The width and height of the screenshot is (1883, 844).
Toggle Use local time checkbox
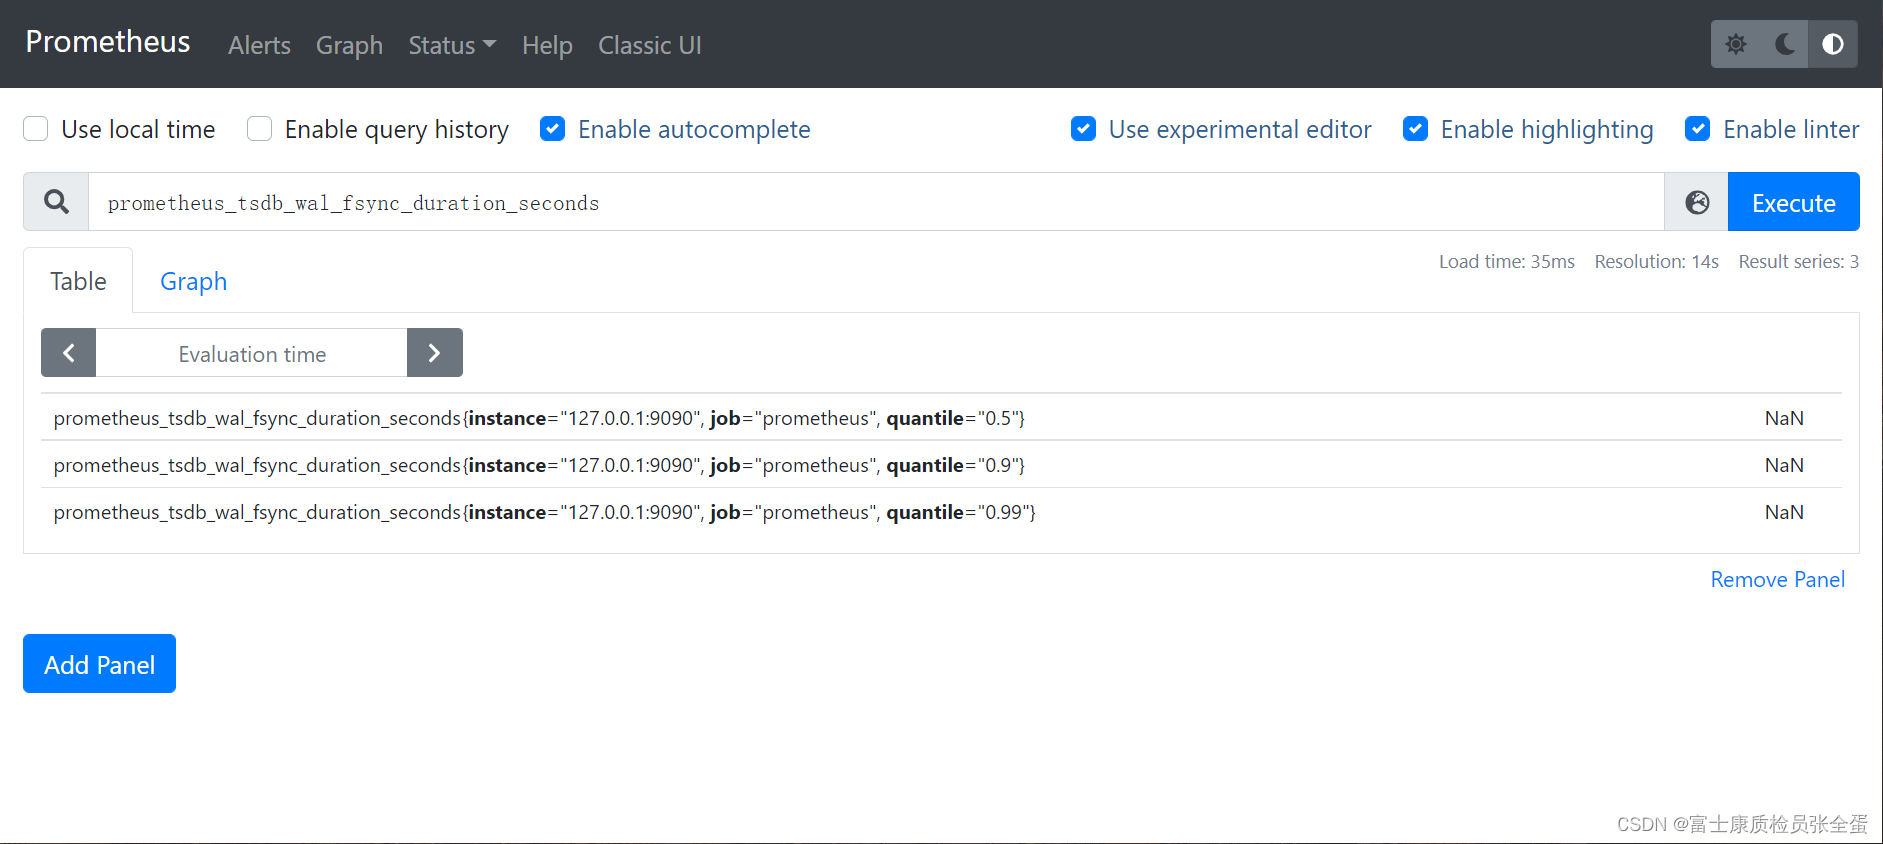[36, 129]
